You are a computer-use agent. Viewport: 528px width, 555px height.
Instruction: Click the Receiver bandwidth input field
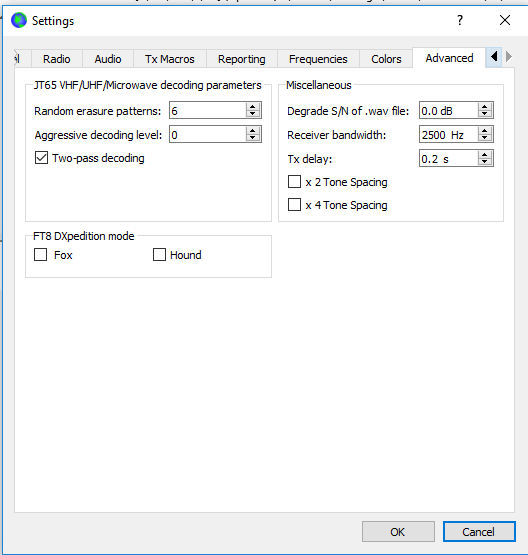[448, 135]
